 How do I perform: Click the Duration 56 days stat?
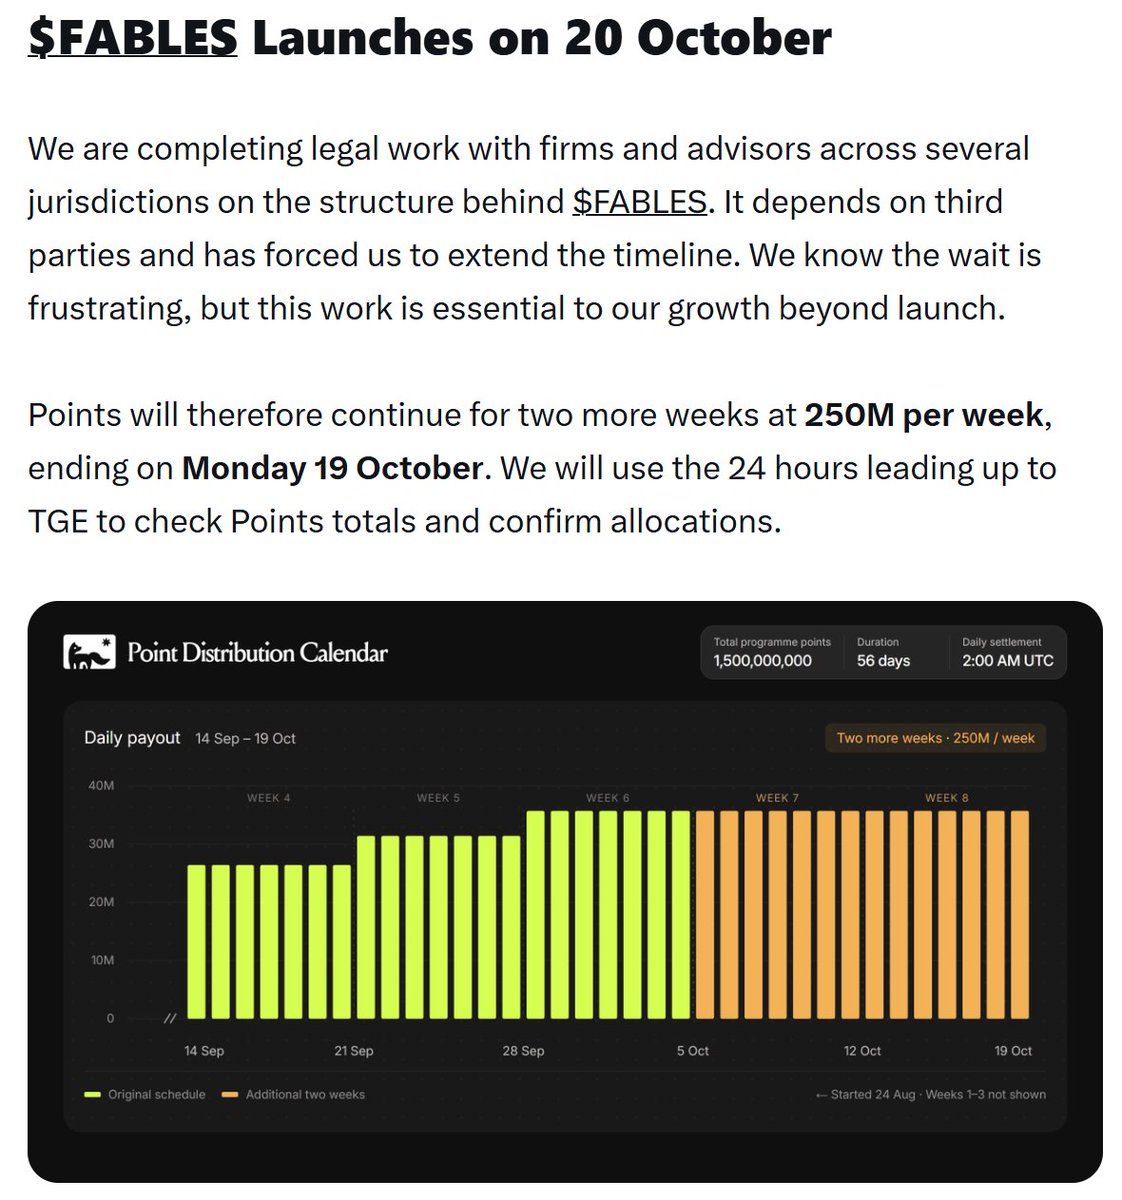click(x=883, y=652)
